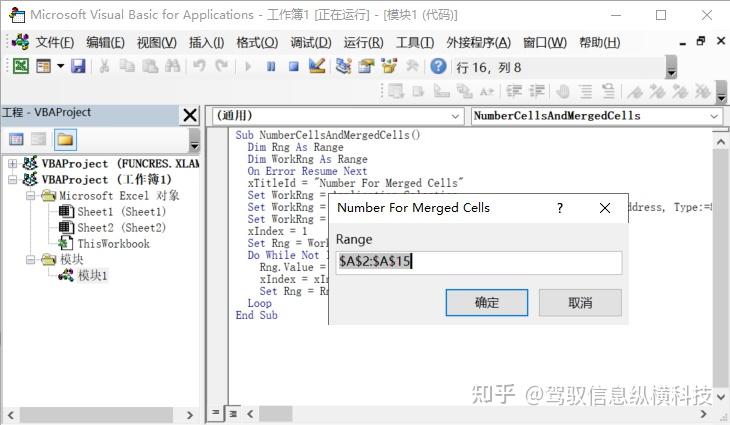Select ThisWorkbook in project tree
Screen dimensions: 730x425
(114, 244)
